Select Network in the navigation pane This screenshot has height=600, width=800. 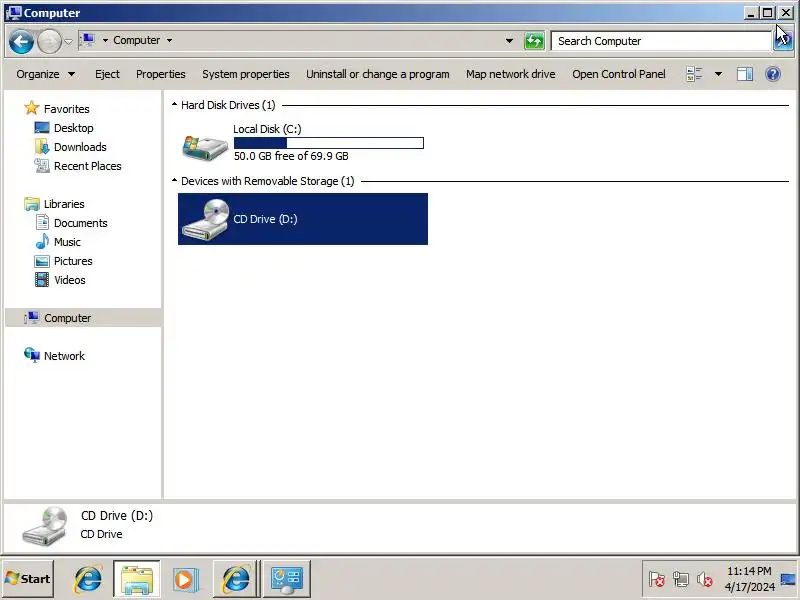coord(64,356)
